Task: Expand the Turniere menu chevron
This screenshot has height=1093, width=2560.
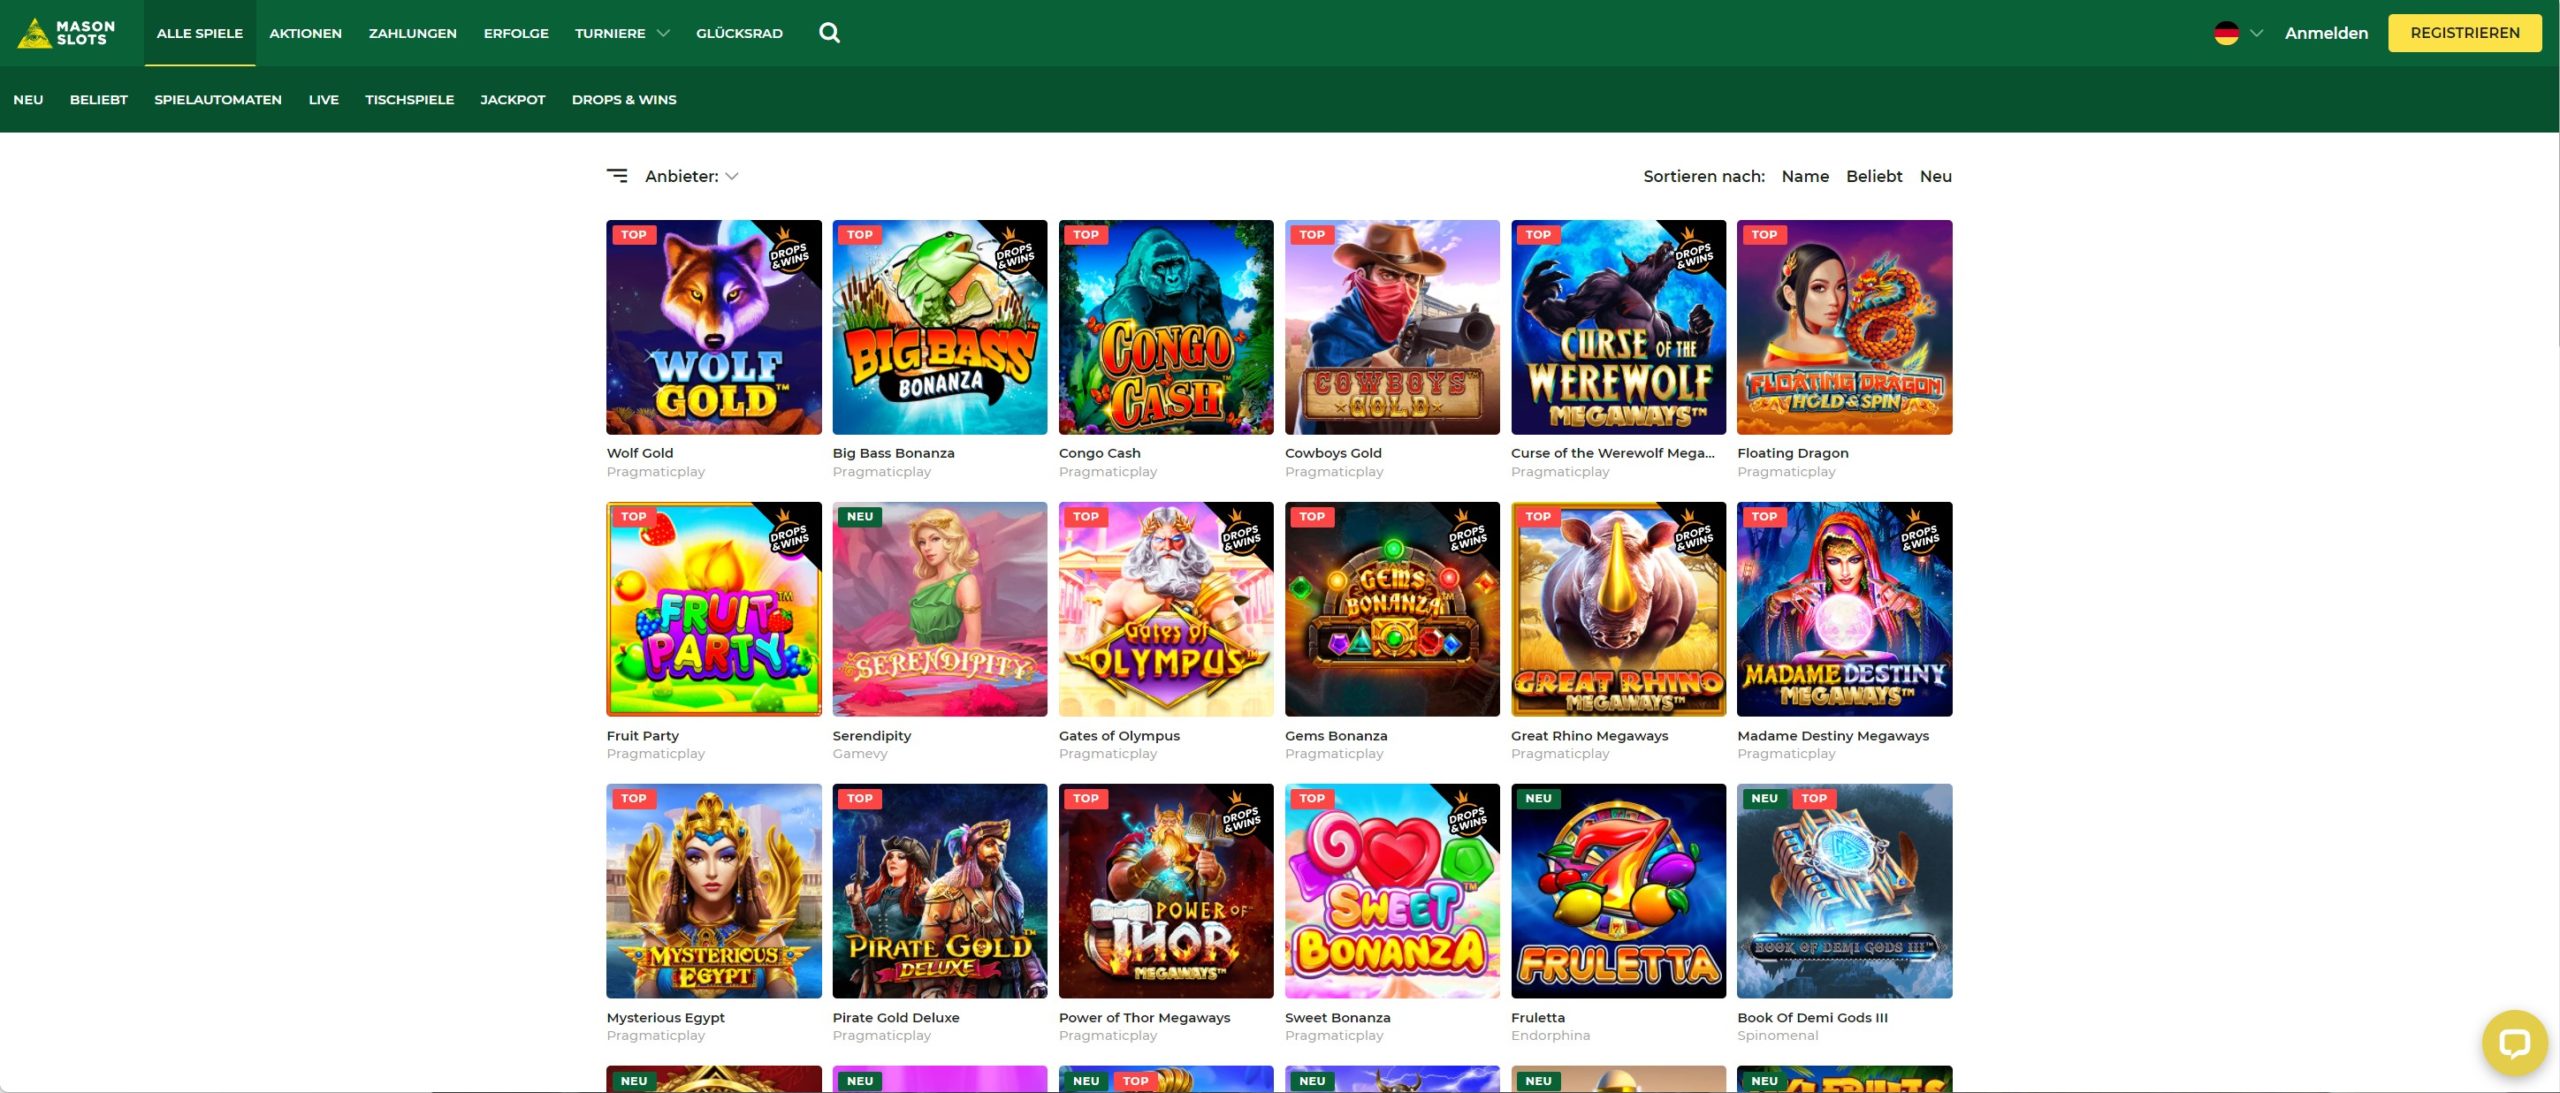Action: coord(663,33)
